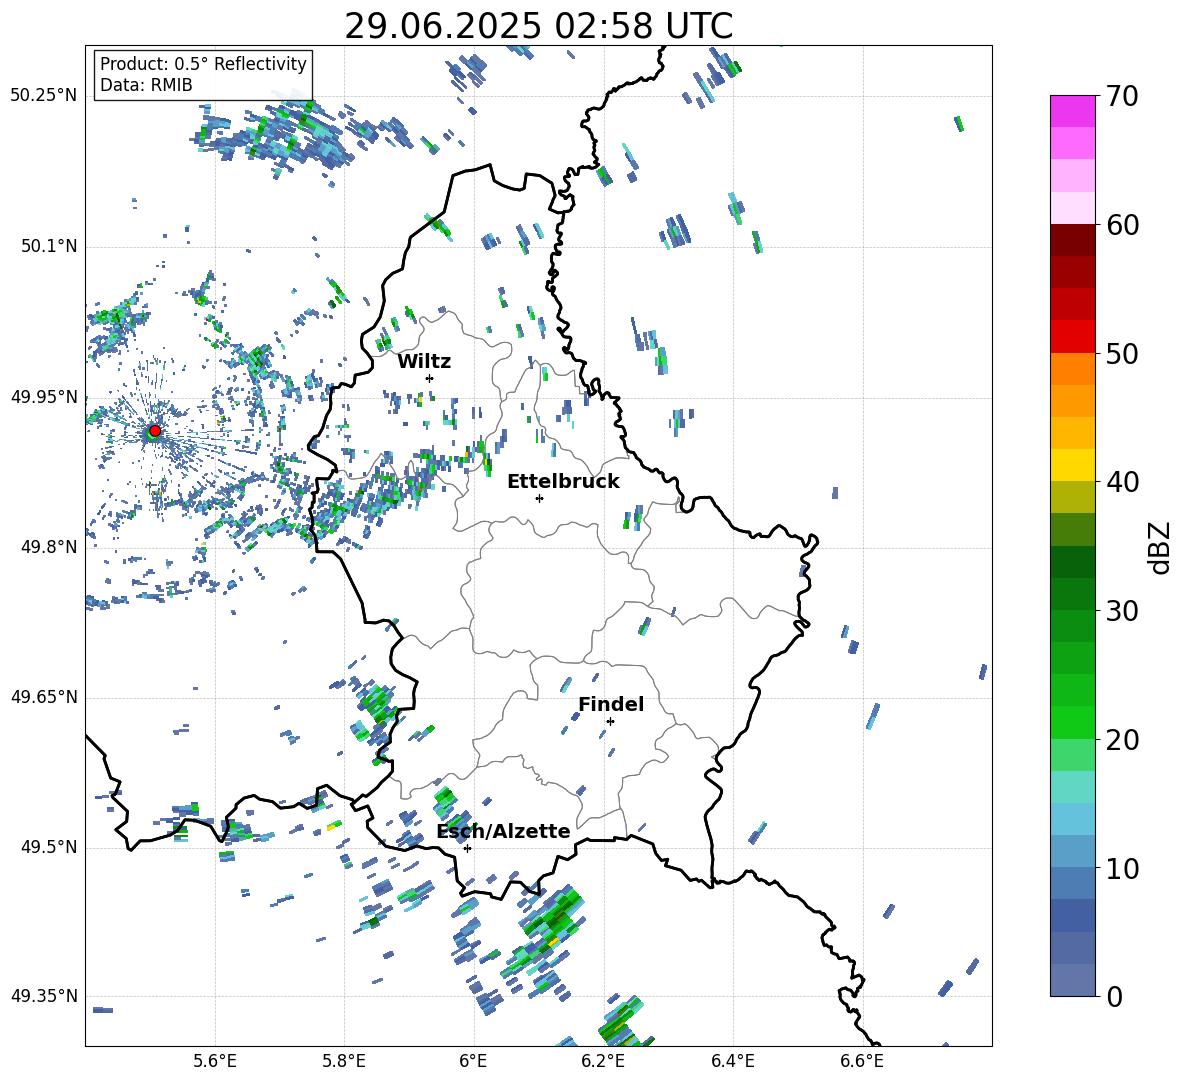
Task: Click the Findel station cross marker
Action: pyautogui.click(x=610, y=722)
